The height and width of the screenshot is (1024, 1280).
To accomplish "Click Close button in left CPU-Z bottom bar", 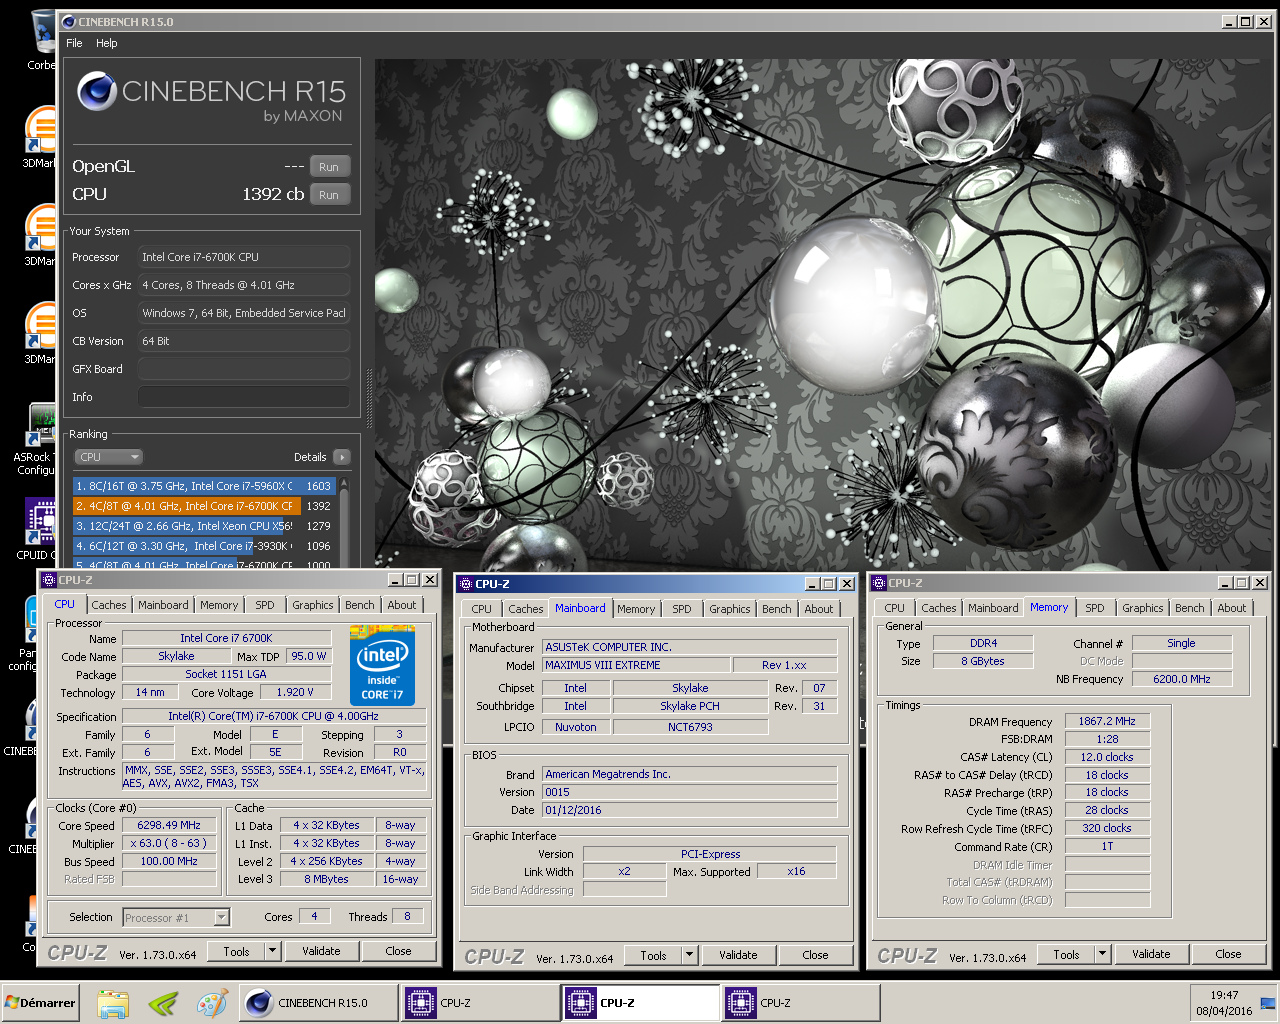I will 398,951.
